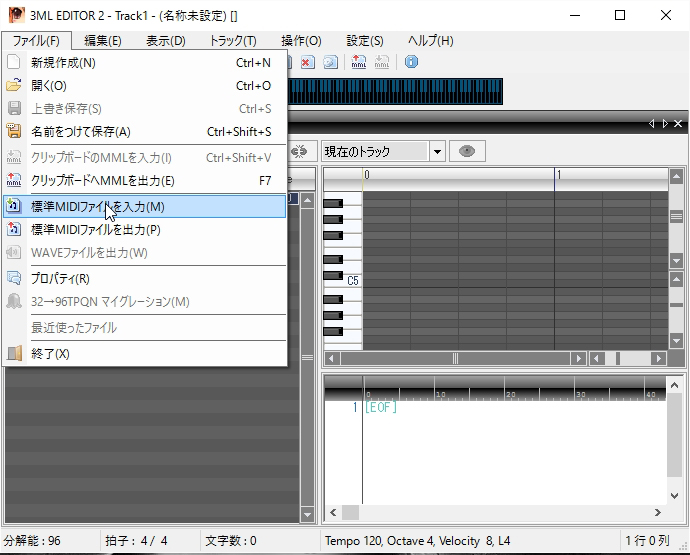The width and height of the screenshot is (690, 555).
Task: Click the properties icon beside プロパティ(R)
Action: [x=14, y=278]
